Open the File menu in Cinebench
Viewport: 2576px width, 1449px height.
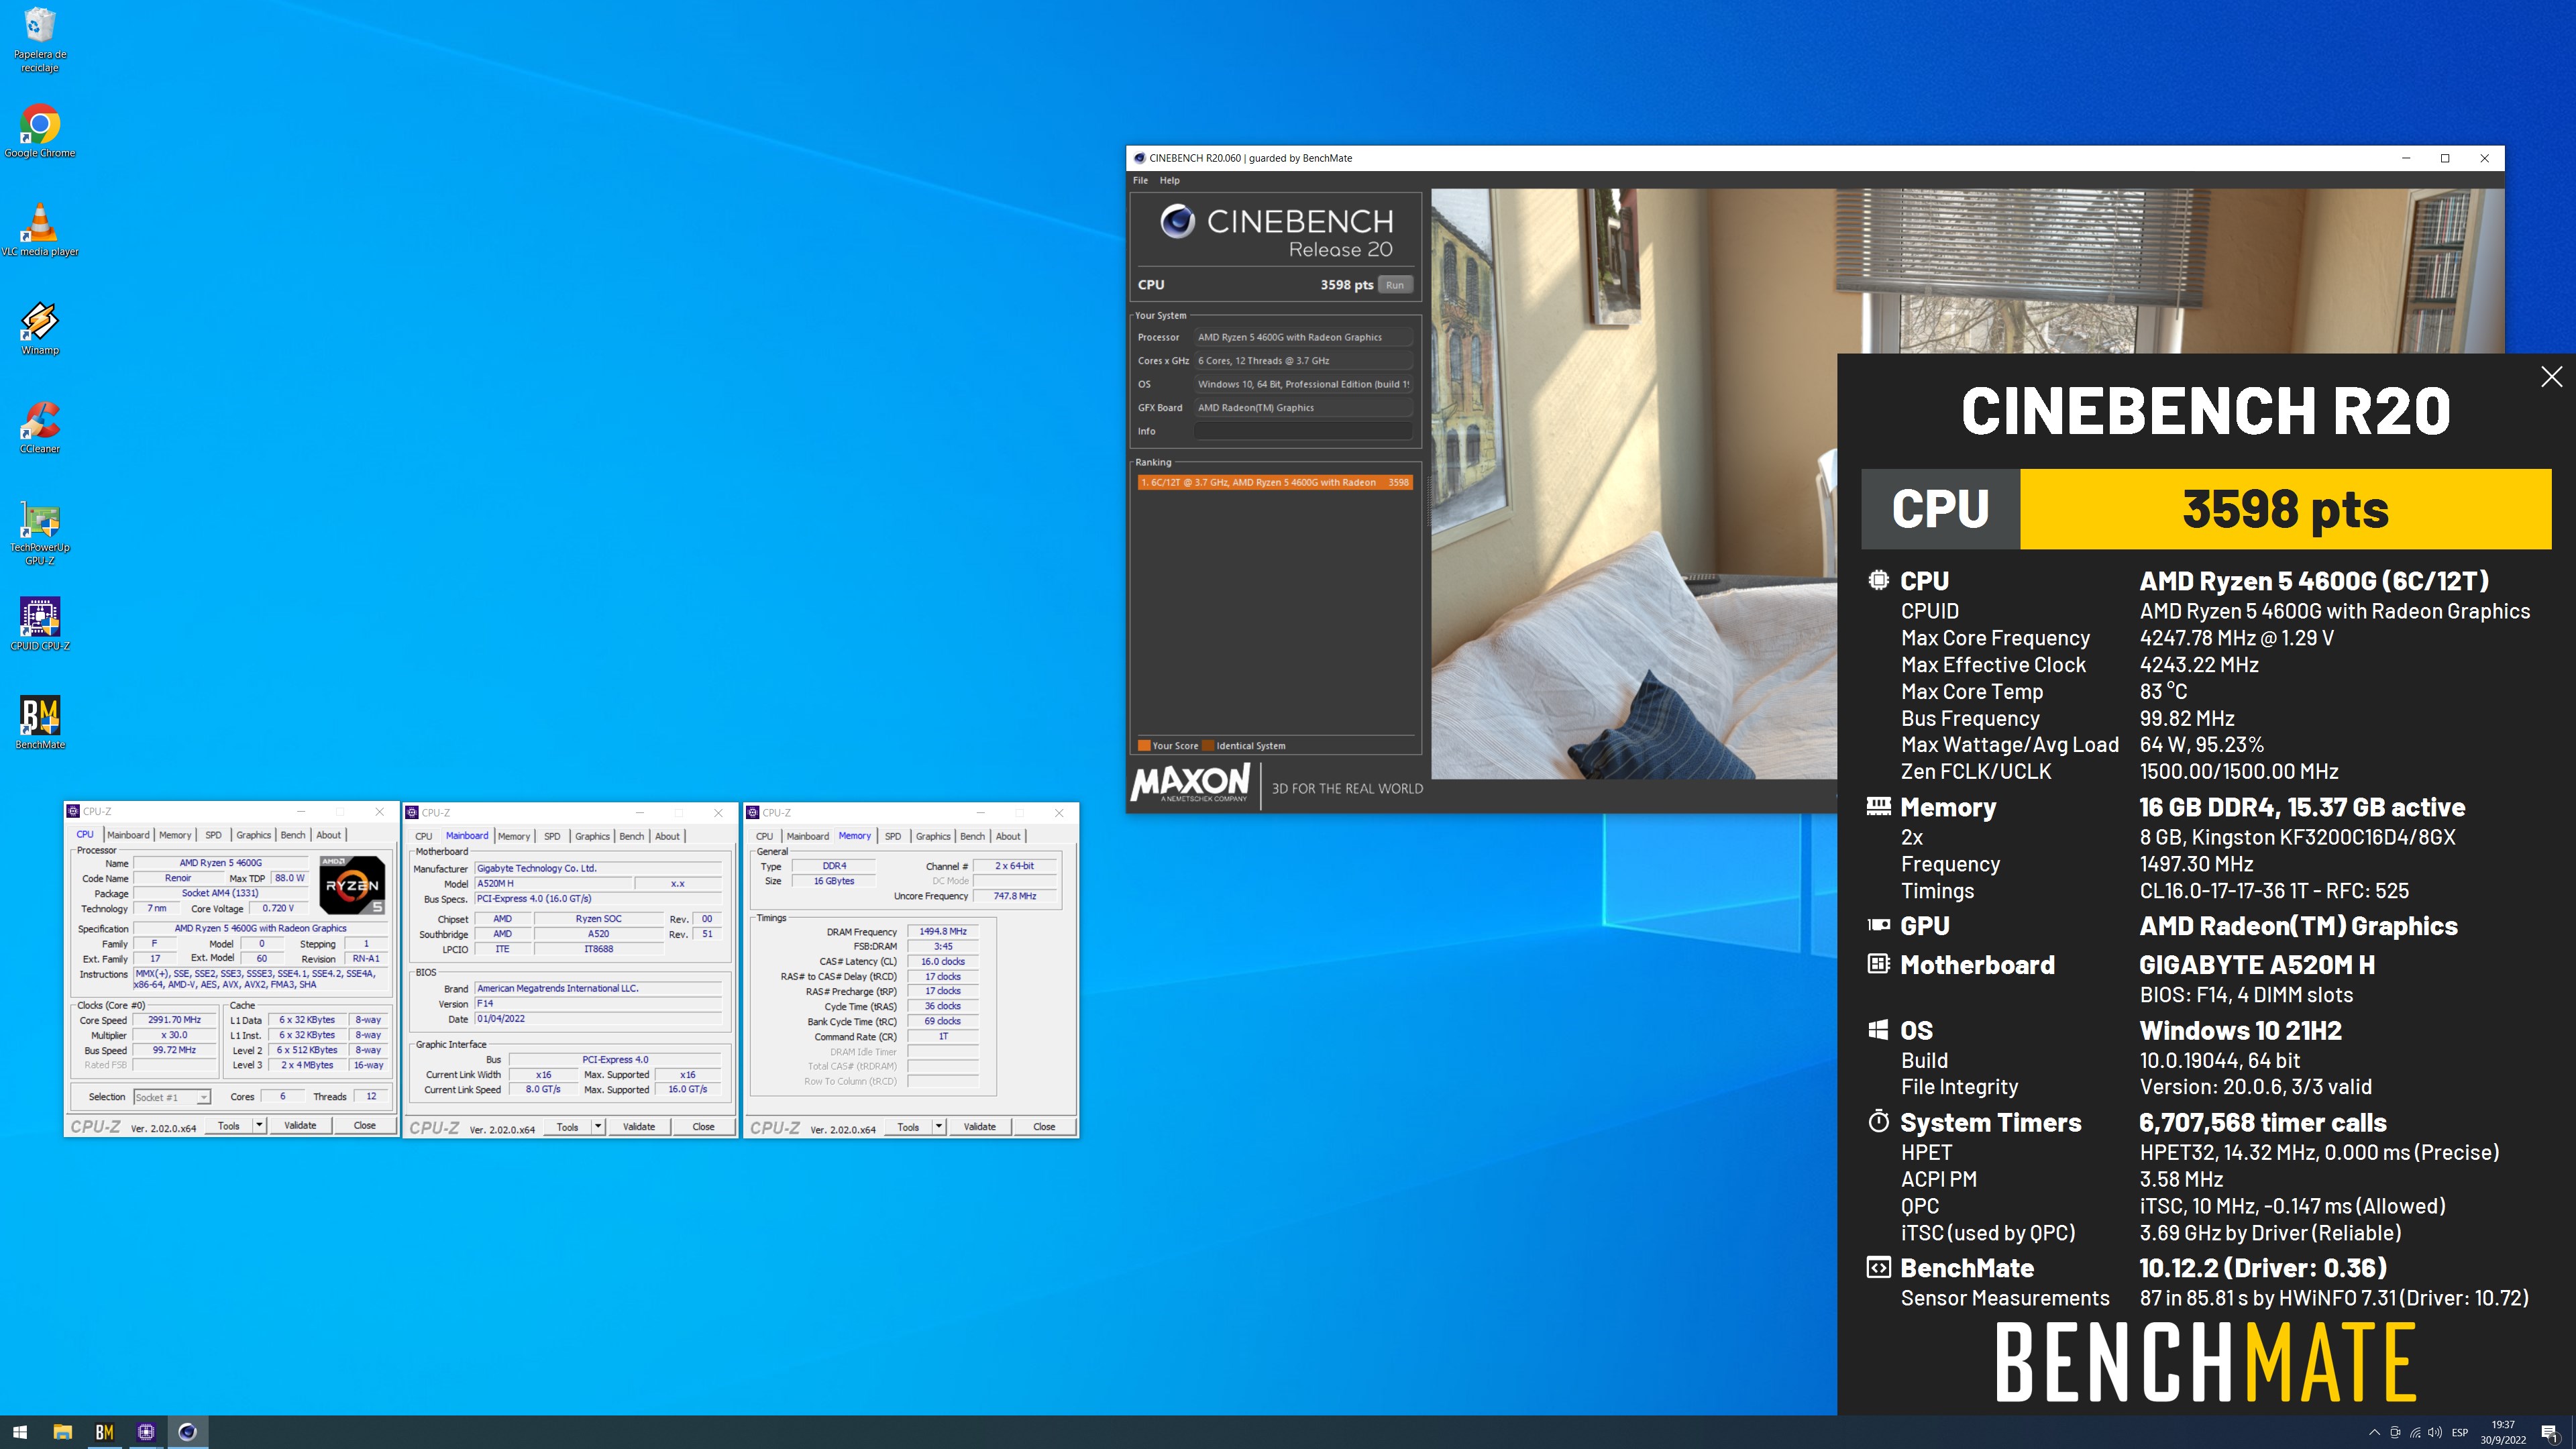tap(1140, 181)
